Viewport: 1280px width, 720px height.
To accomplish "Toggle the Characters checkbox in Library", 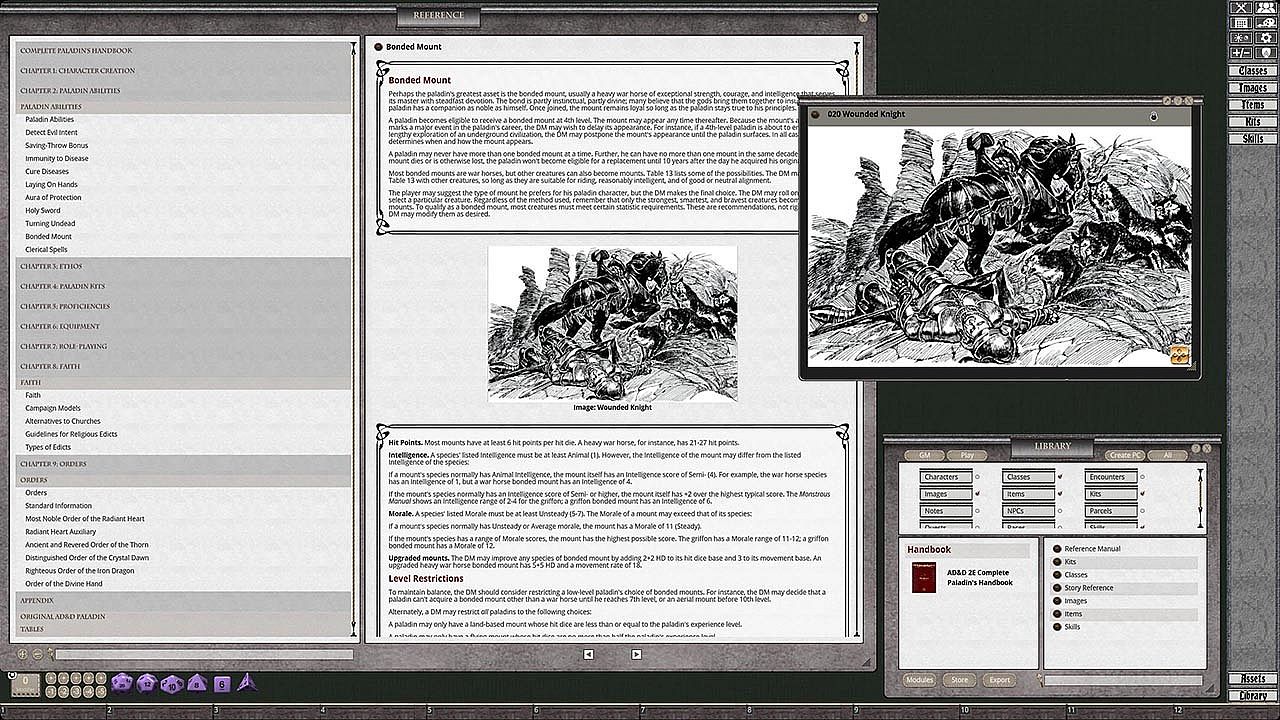I will [977, 477].
